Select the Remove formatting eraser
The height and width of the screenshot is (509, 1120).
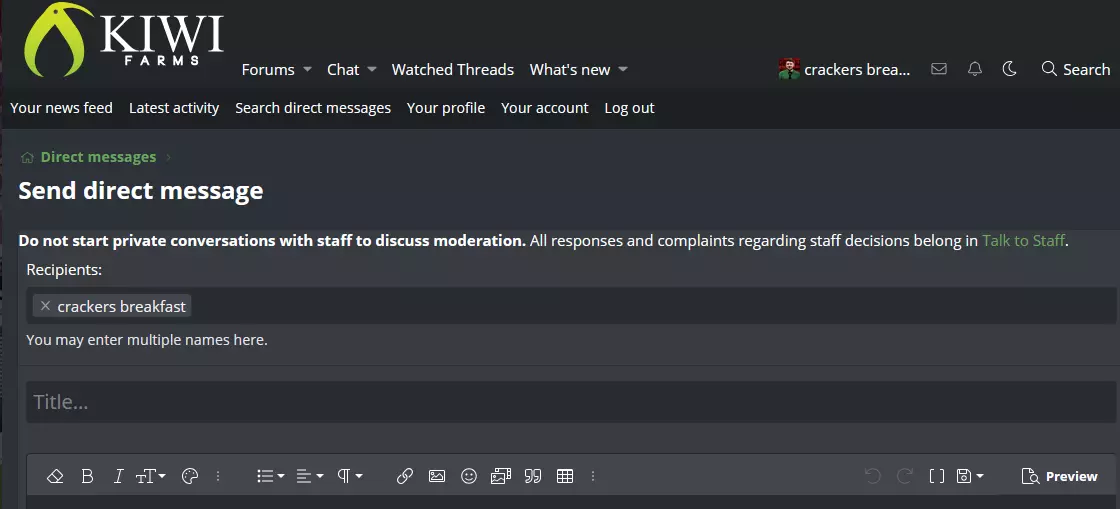[x=55, y=476]
